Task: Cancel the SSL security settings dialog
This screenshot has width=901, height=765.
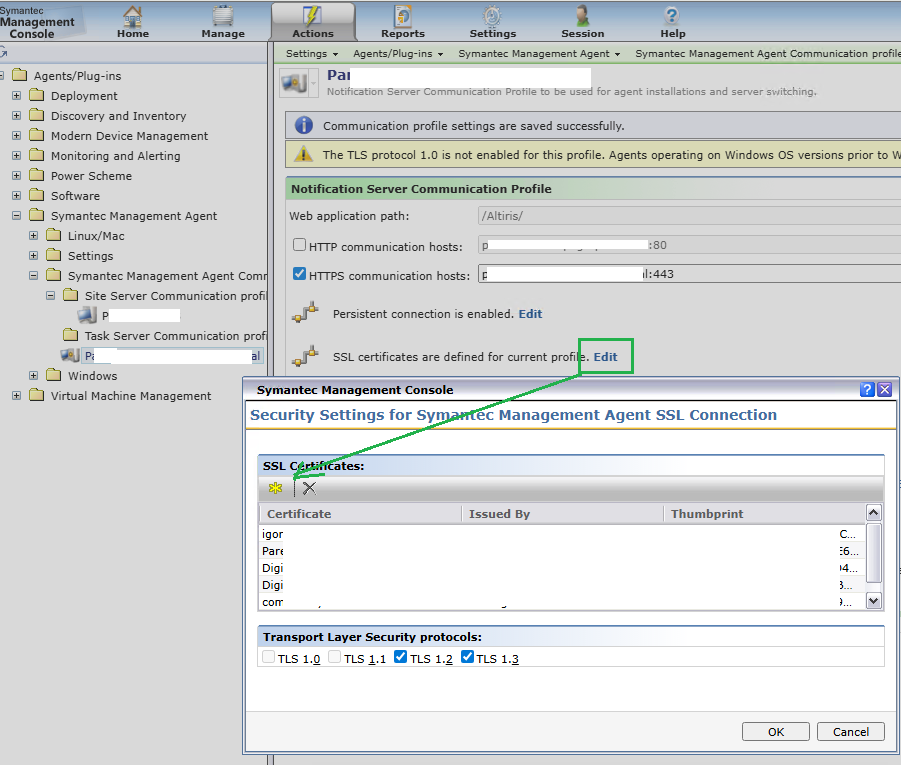Action: 850,732
